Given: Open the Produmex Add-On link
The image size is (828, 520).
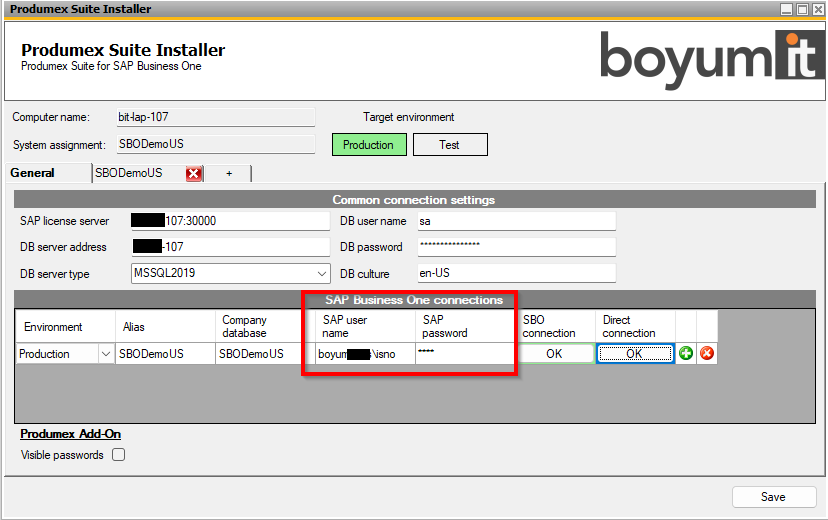Looking at the screenshot, I should click(70, 434).
